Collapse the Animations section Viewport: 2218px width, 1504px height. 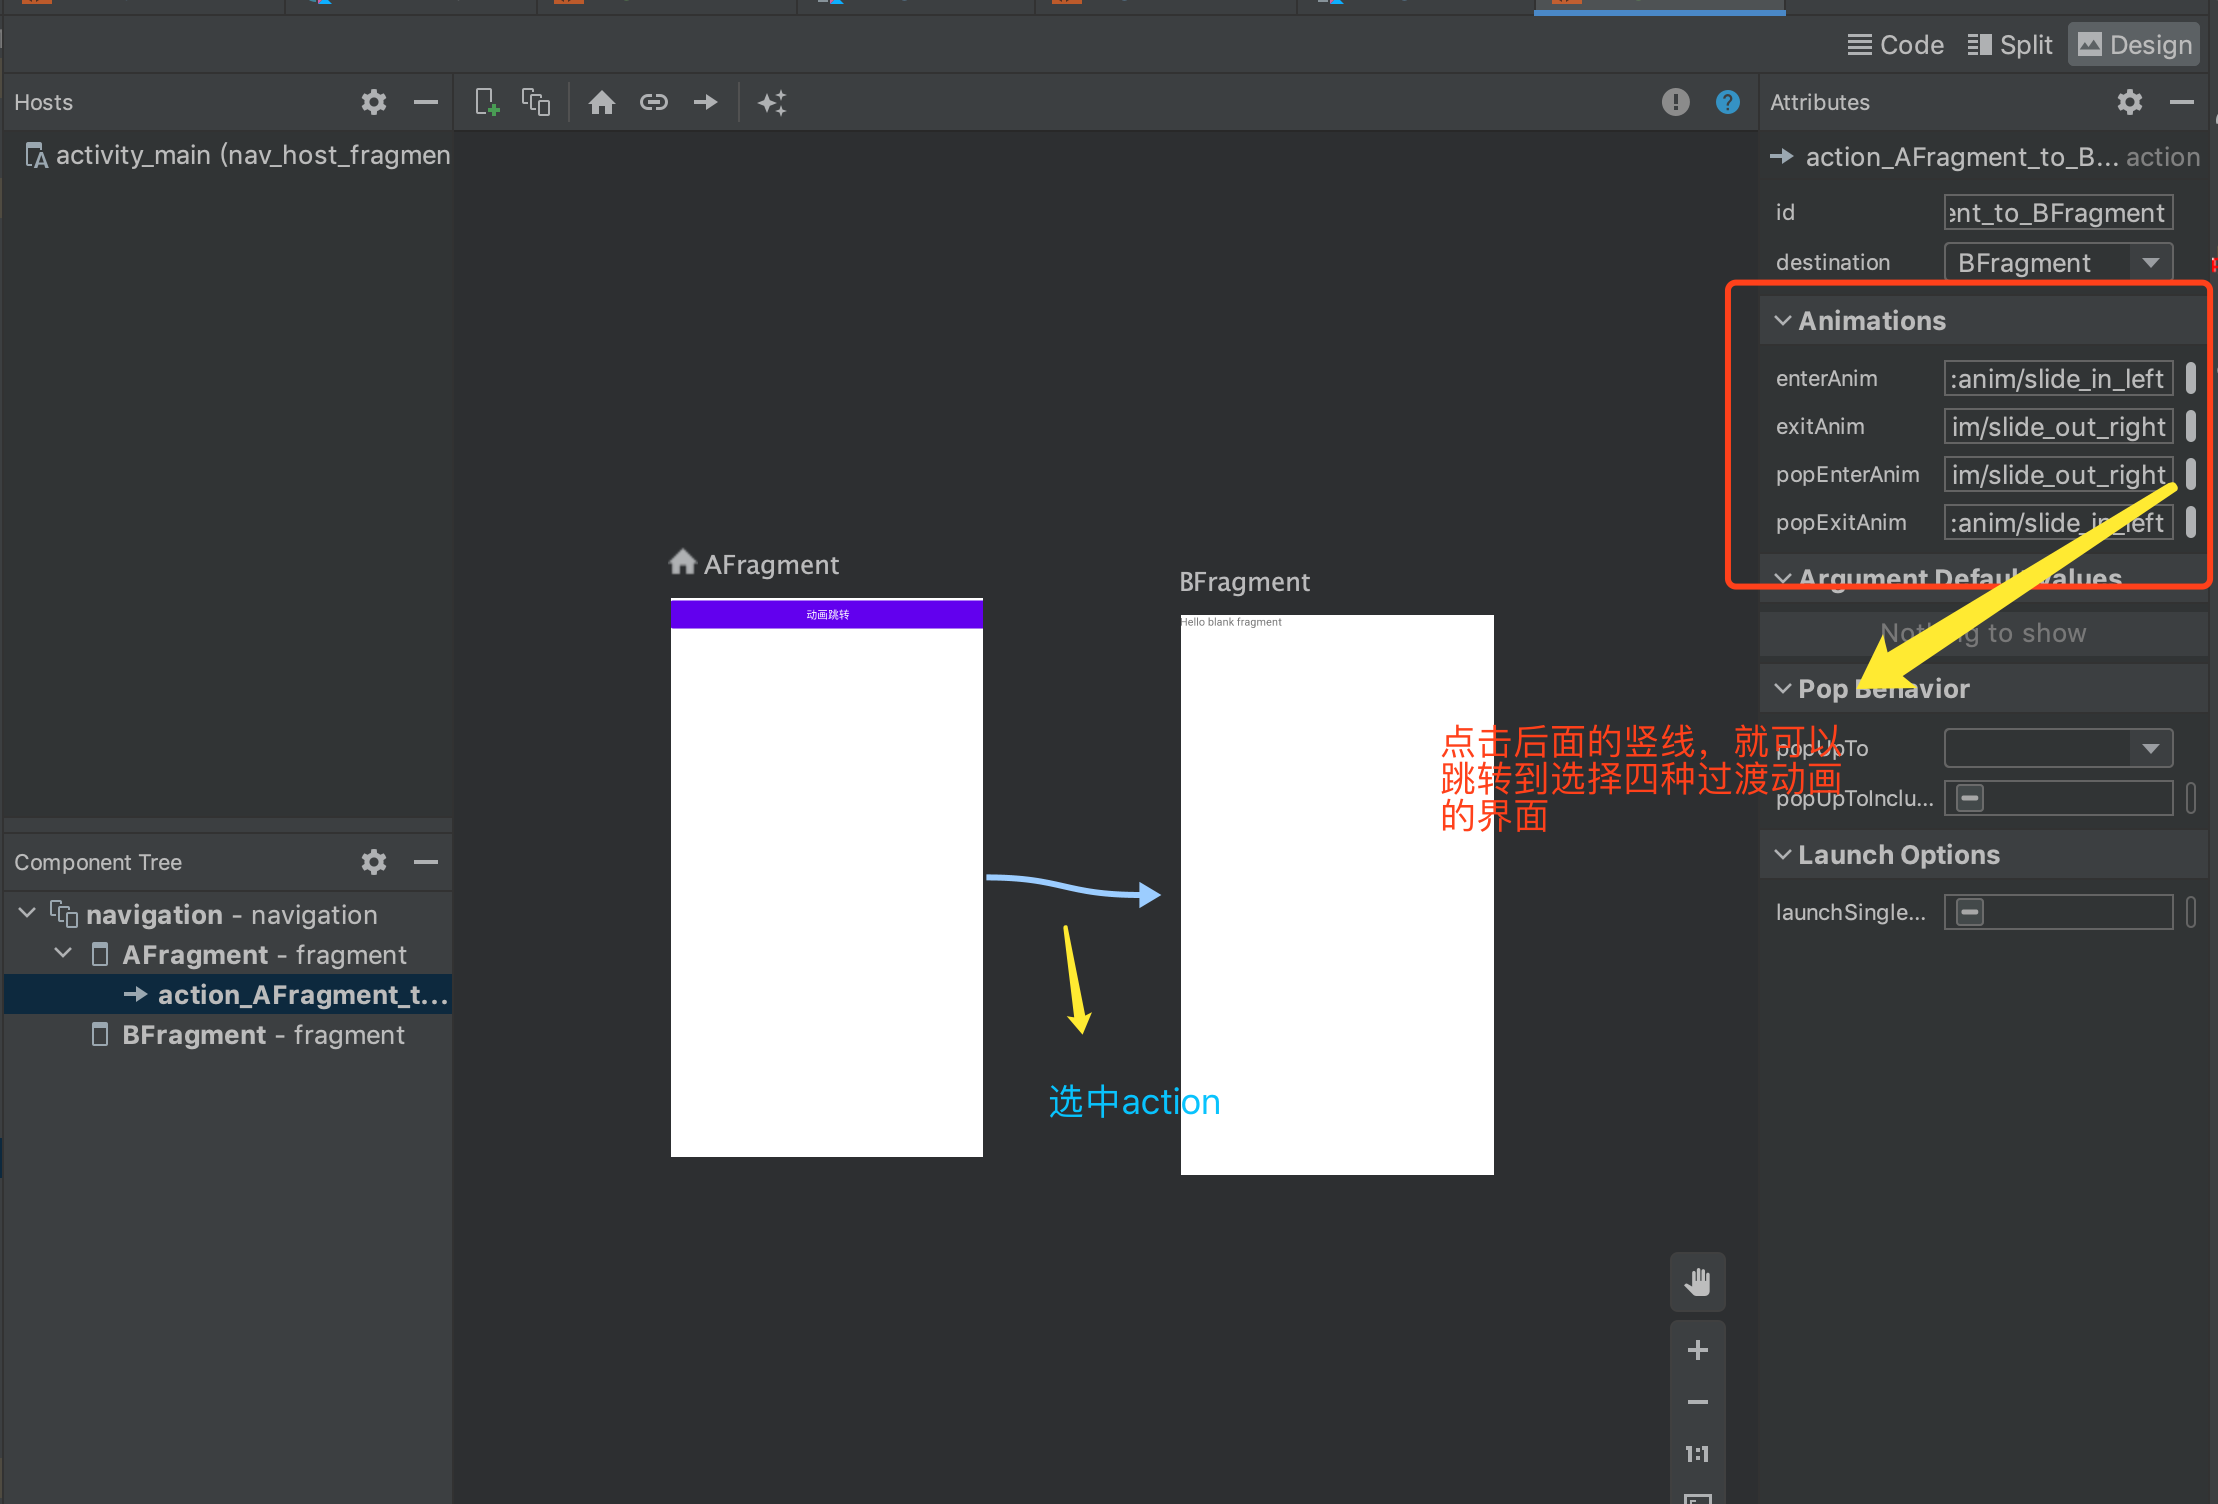click(1782, 320)
